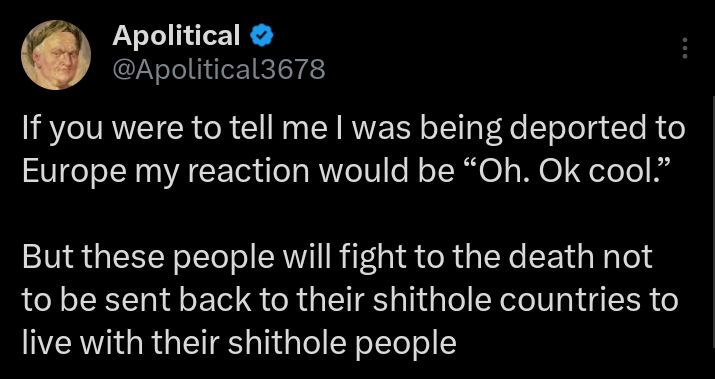Open the three-dot more options menu

684,48
